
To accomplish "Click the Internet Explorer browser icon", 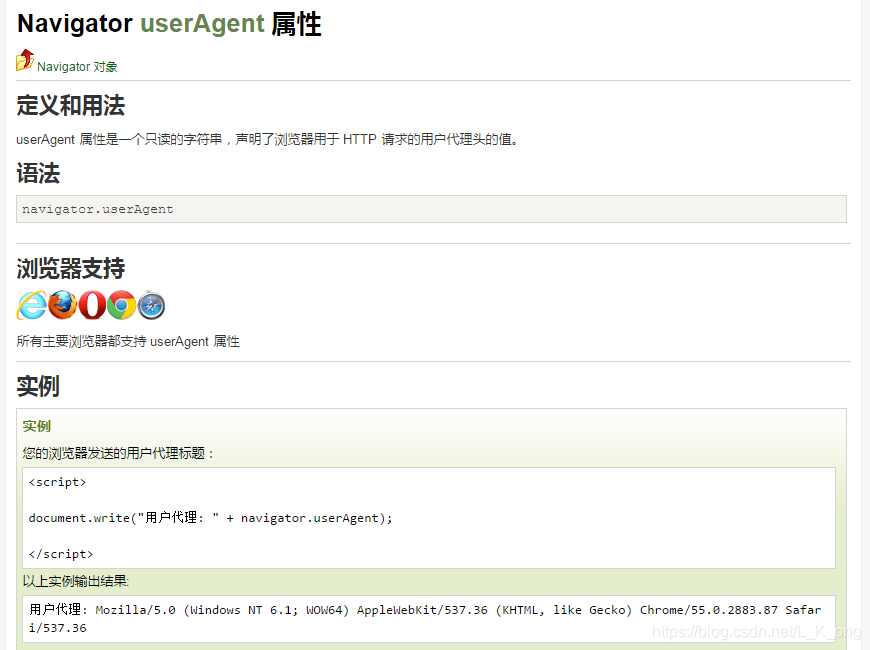I will click(31, 305).
